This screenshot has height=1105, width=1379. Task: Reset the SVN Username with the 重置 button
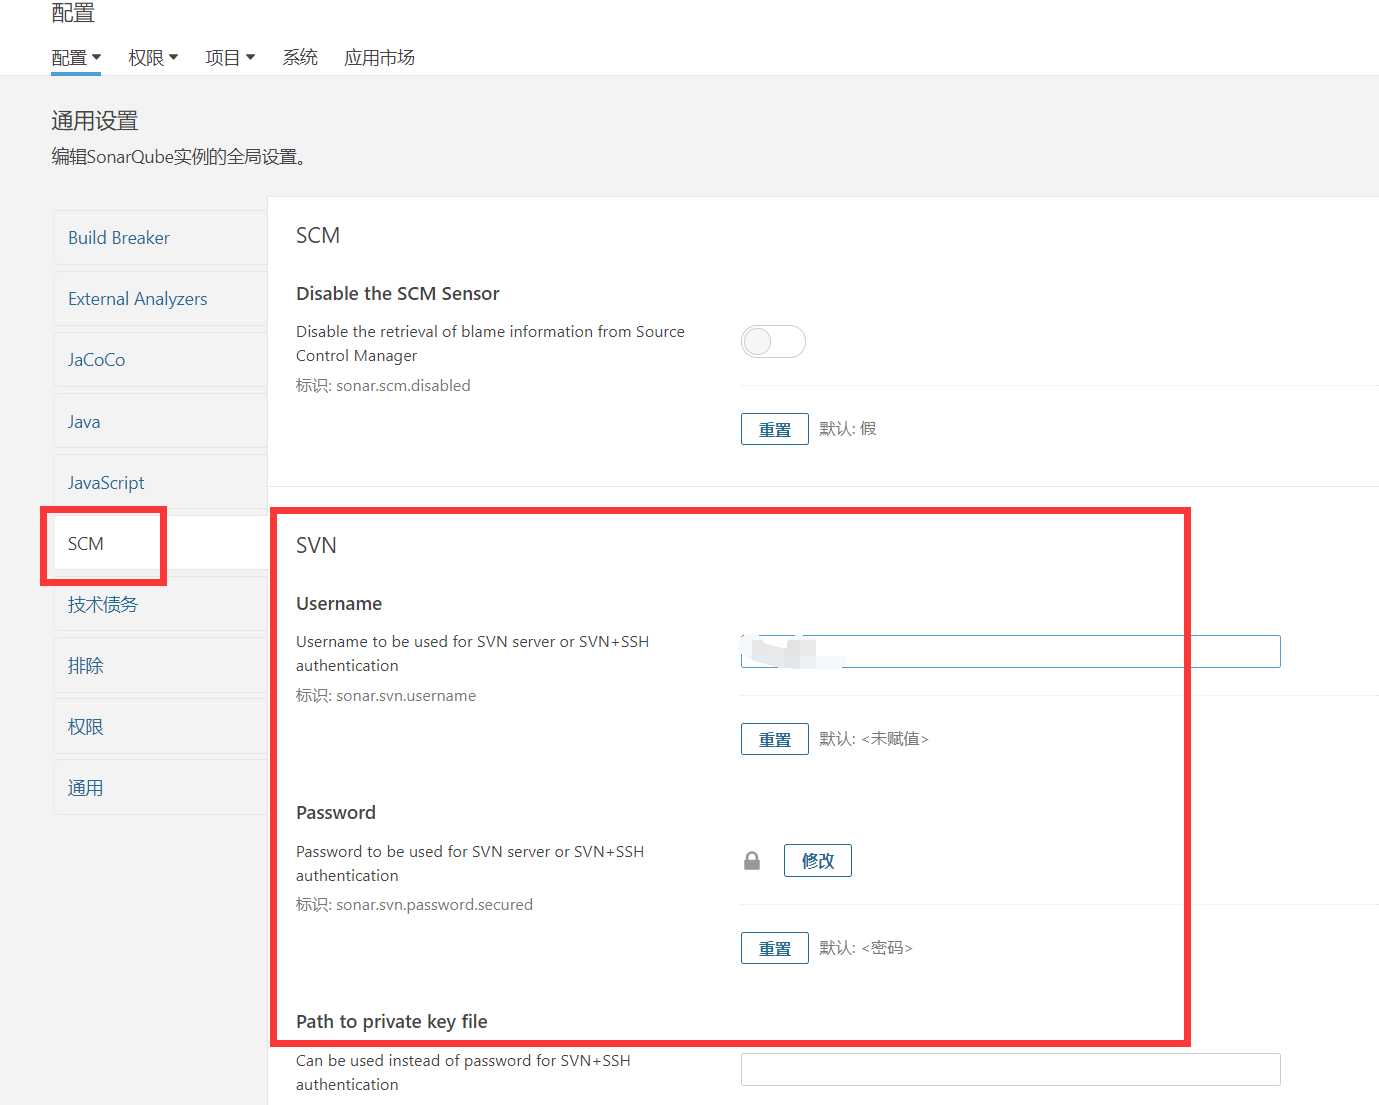pos(774,738)
